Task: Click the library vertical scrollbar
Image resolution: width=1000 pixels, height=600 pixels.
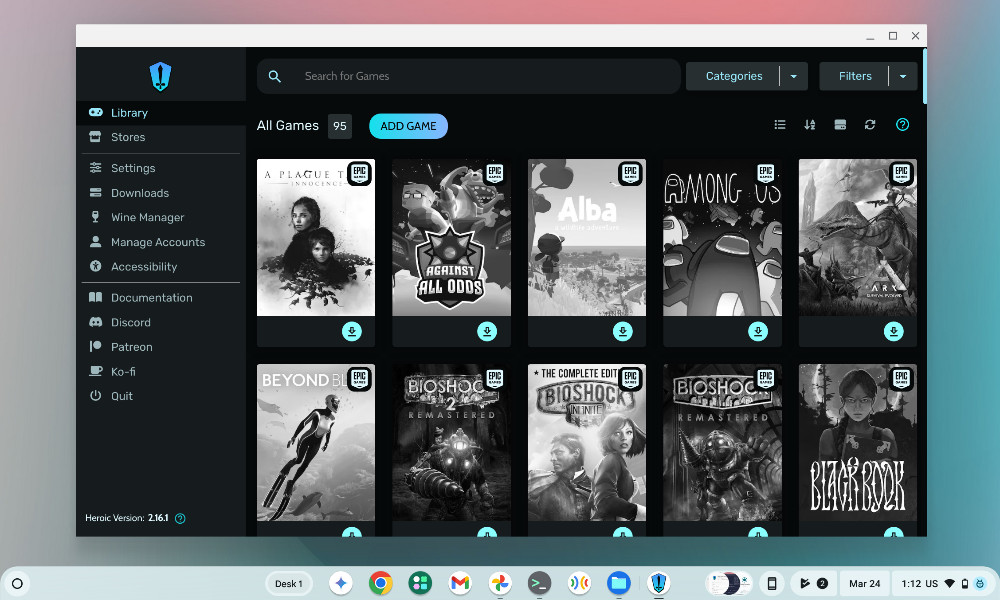Action: click(924, 77)
